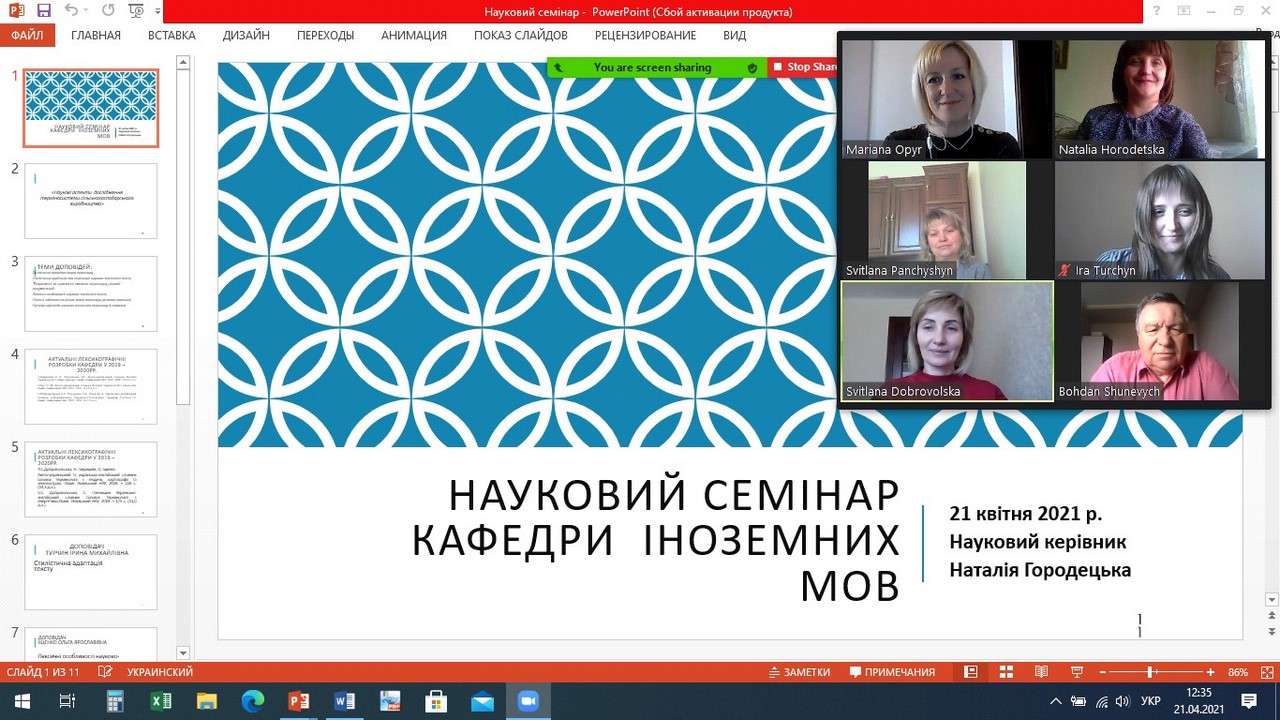Switch to Slide Sorter view

click(1006, 672)
